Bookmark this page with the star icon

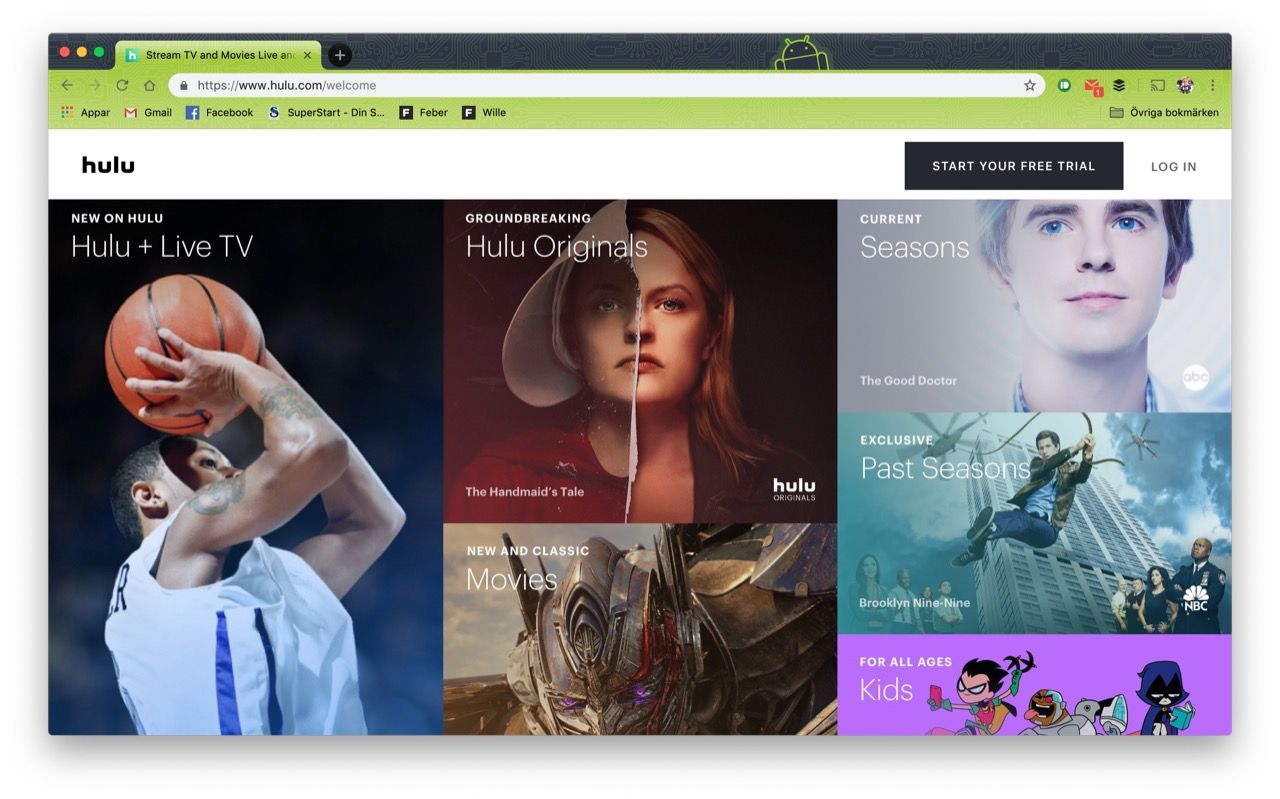click(1030, 86)
